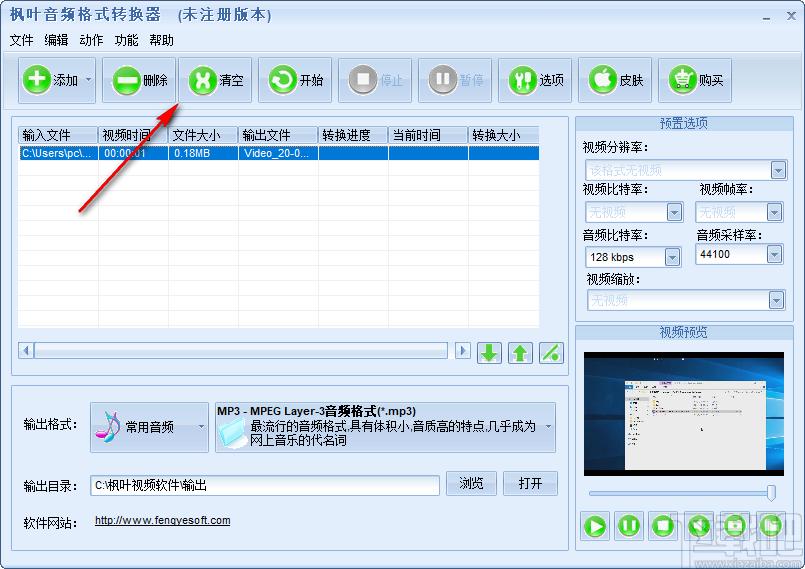This screenshot has height=569, width=805.
Task: Mute the preview with speaker icon
Action: (x=699, y=526)
